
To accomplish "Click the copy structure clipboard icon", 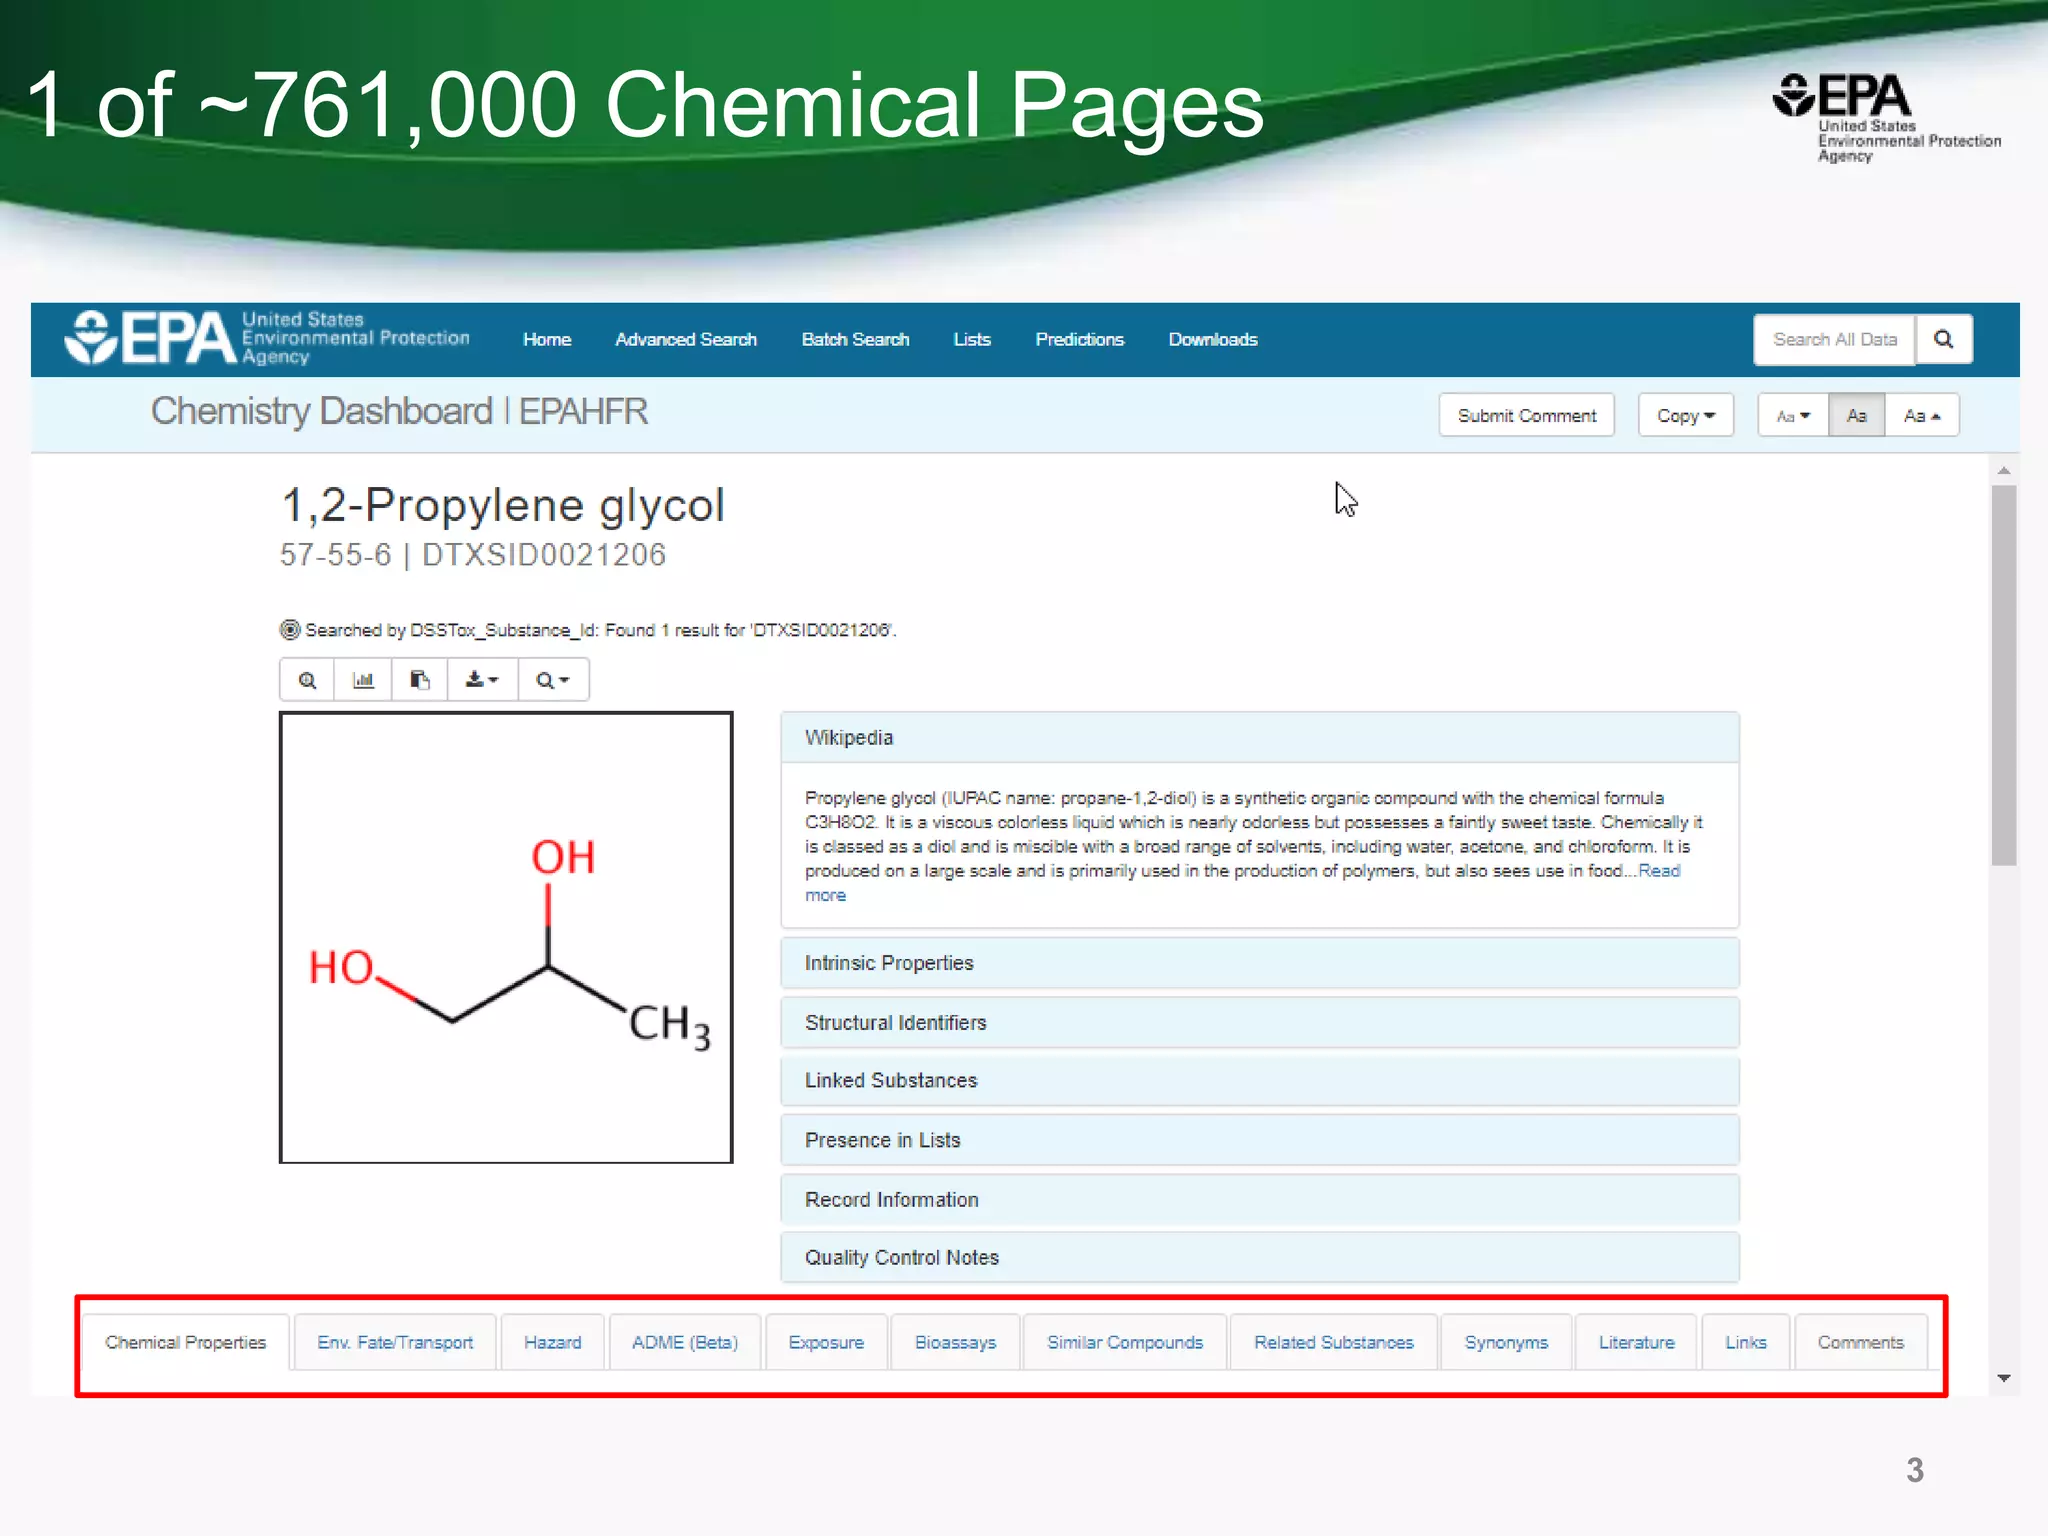I will (x=420, y=680).
